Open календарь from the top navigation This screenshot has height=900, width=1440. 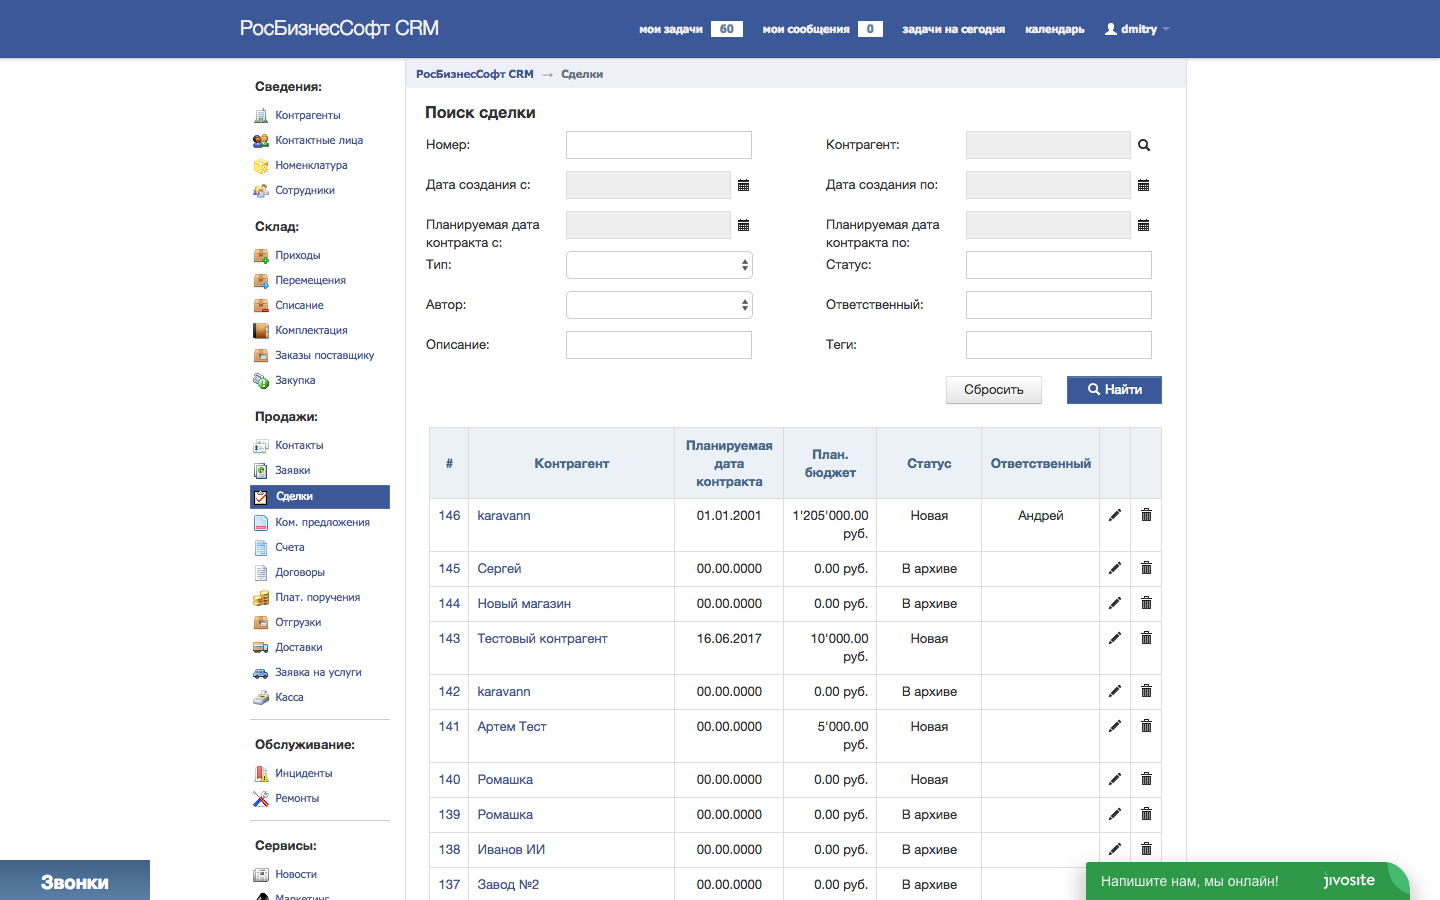pos(1054,29)
